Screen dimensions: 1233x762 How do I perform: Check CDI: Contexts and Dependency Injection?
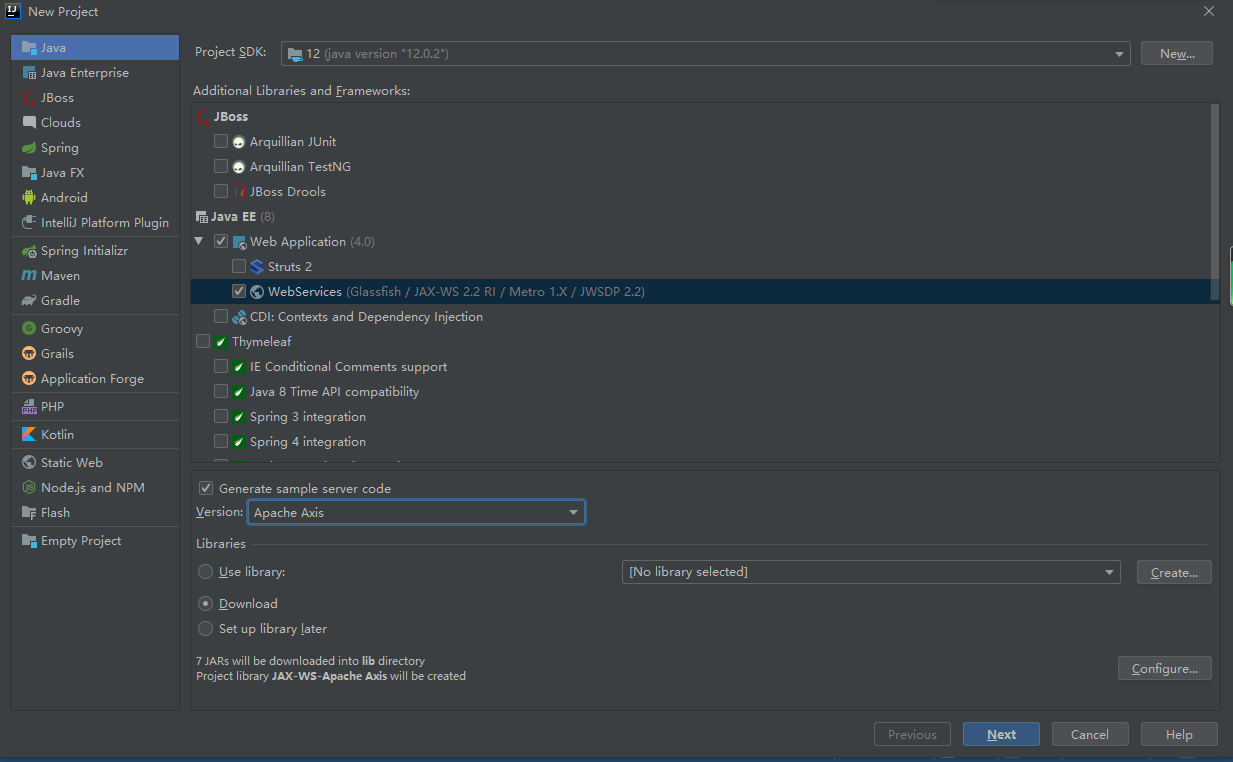click(221, 316)
